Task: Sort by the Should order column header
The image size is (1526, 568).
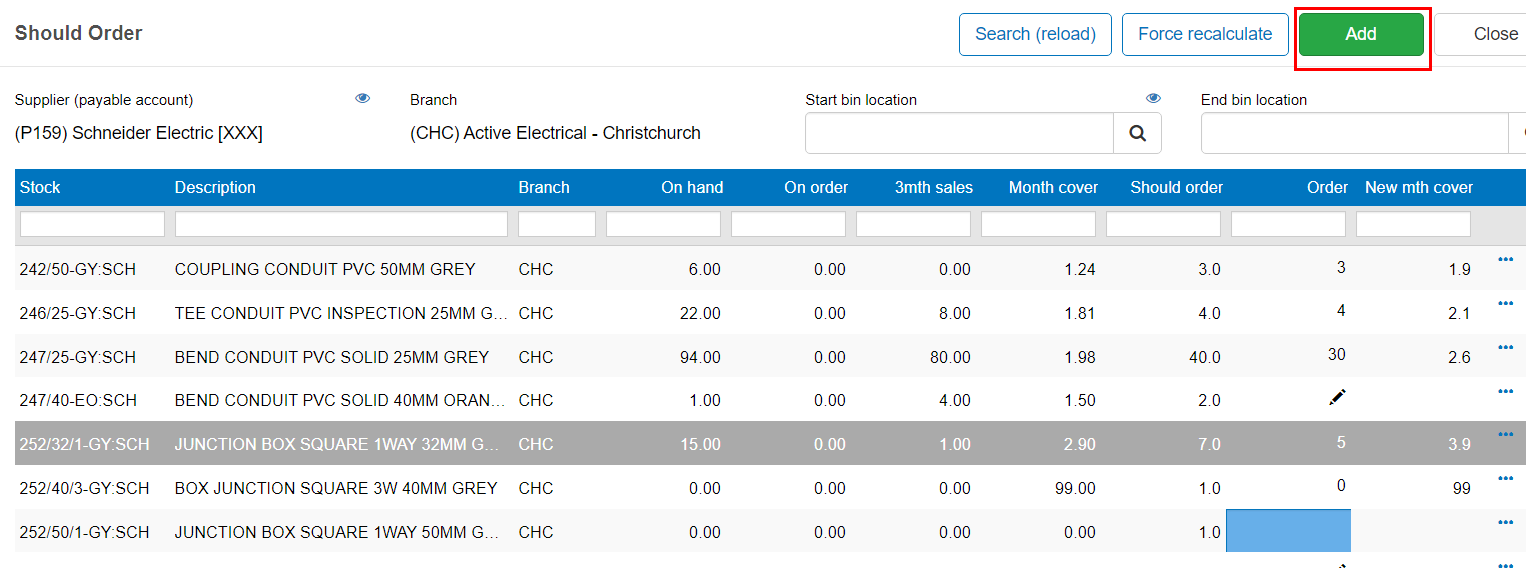Action: [1176, 187]
